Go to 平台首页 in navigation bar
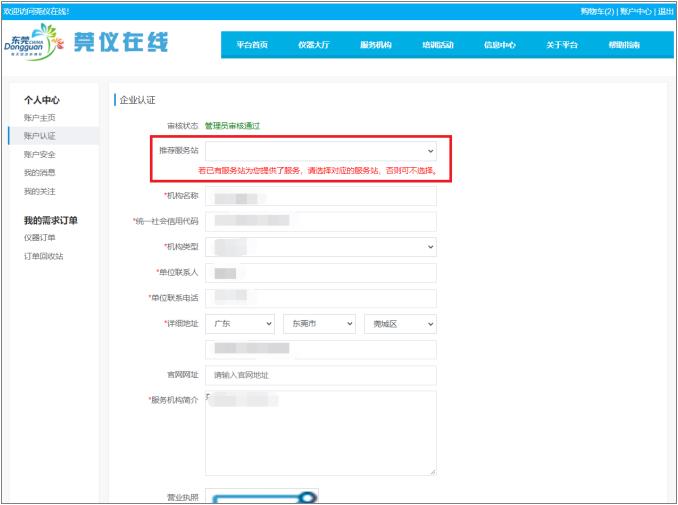 (252, 45)
